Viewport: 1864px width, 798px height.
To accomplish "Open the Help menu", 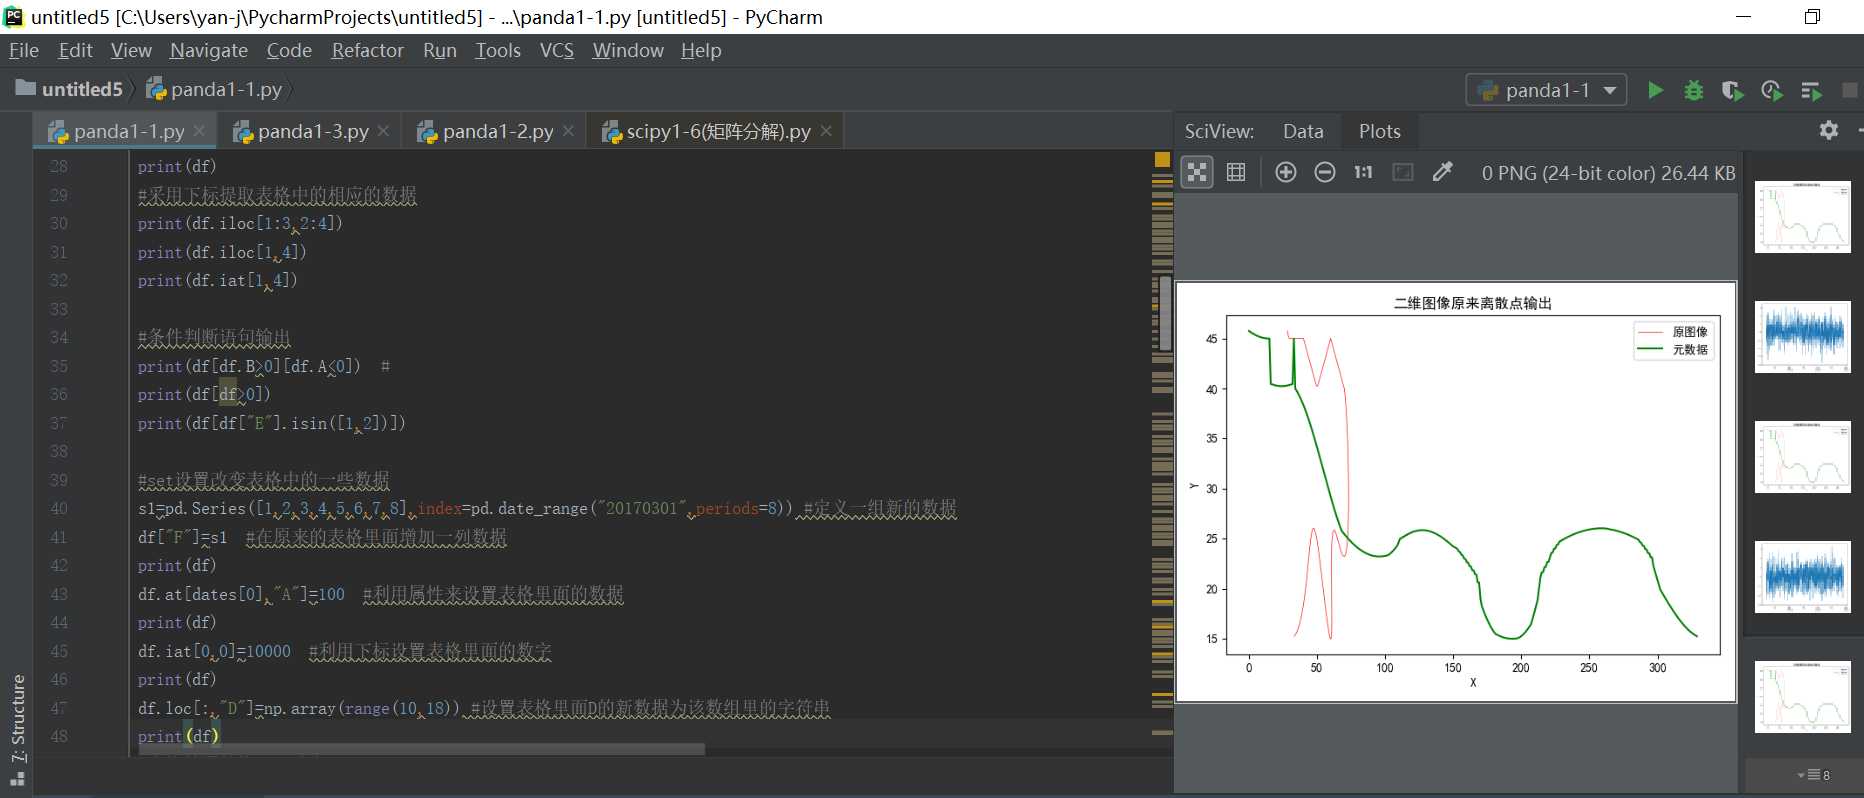I will [x=701, y=50].
